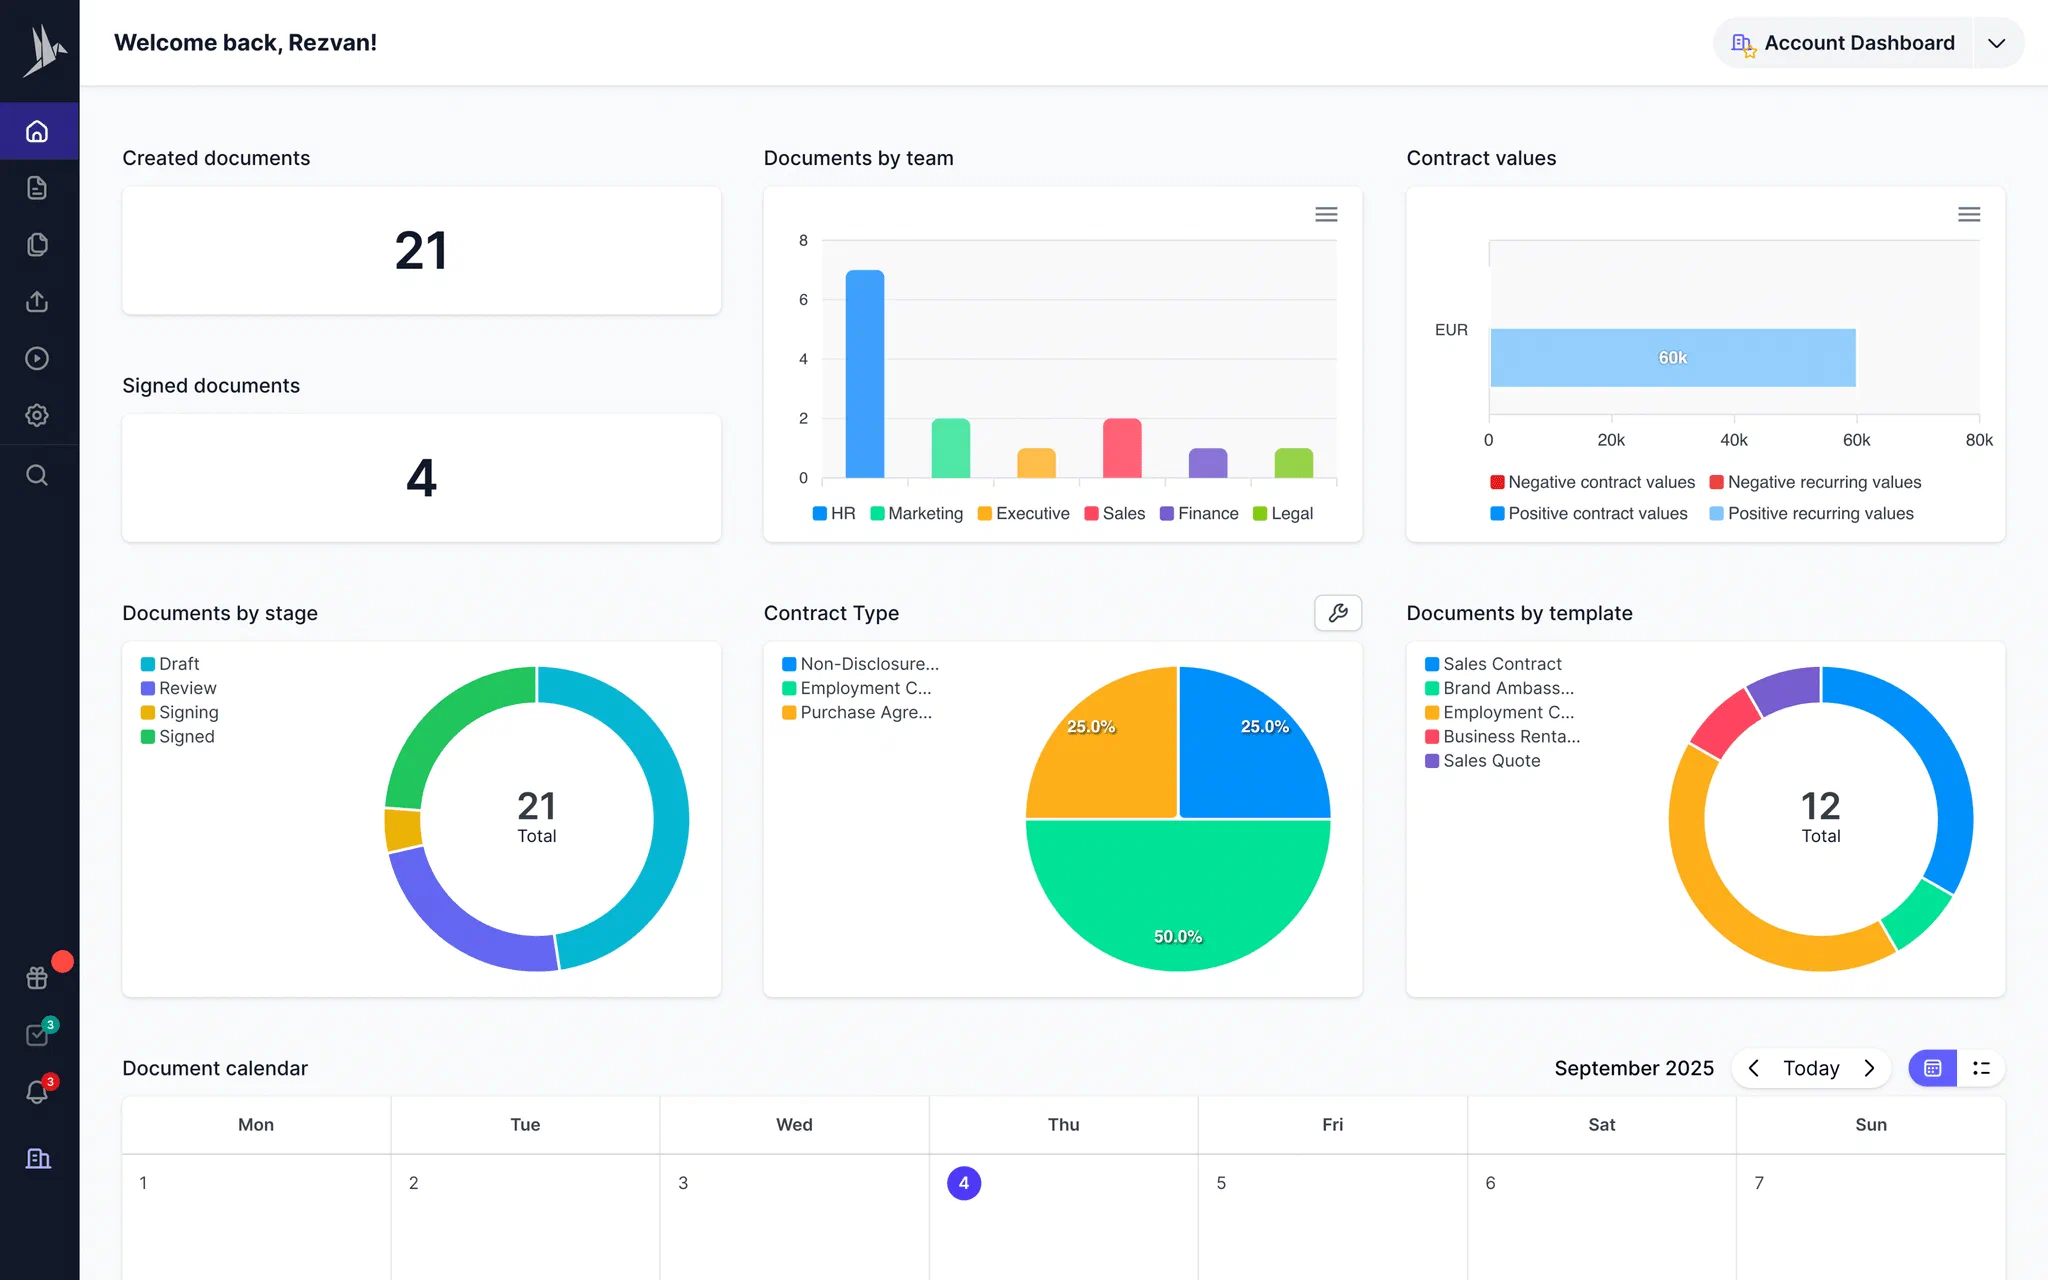Open the gift box icon

[x=37, y=977]
